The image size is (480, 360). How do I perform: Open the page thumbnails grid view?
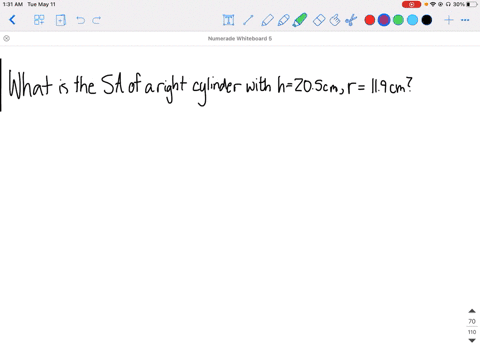(x=39, y=20)
